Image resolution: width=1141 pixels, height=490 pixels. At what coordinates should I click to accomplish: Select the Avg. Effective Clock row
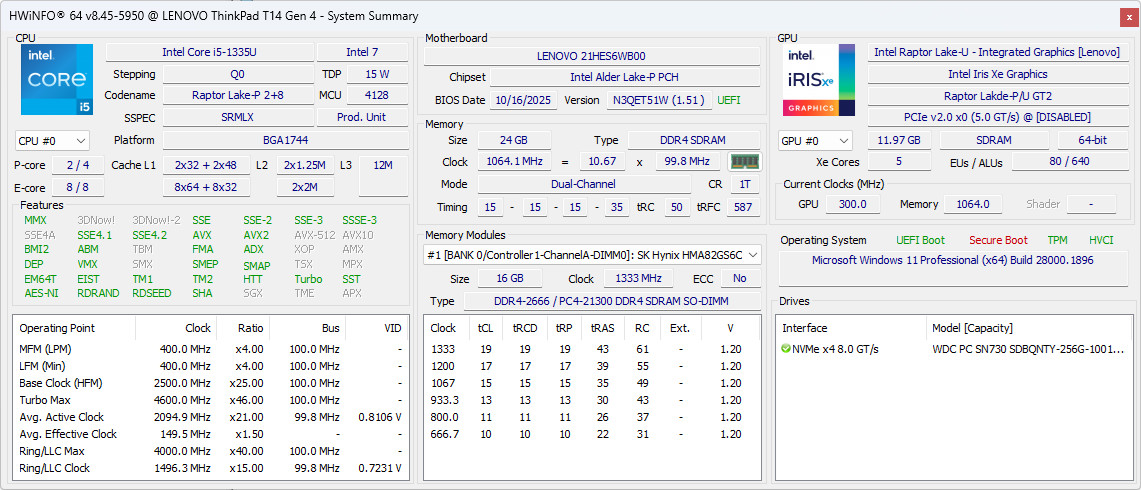(211, 434)
